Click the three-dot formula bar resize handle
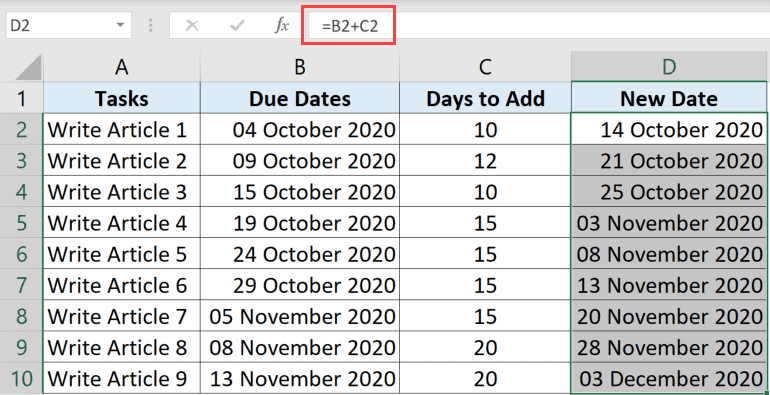Viewport: 770px width, 395px height. (x=150, y=26)
